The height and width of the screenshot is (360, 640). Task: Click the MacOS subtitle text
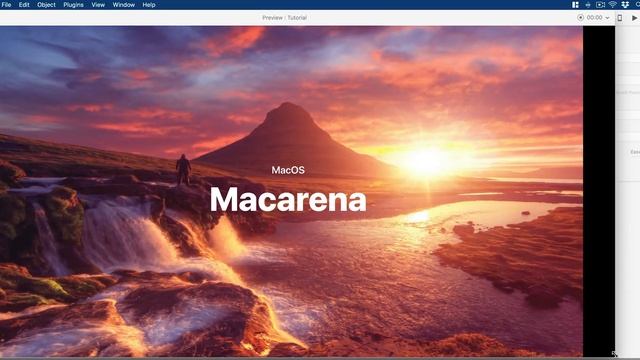(288, 170)
